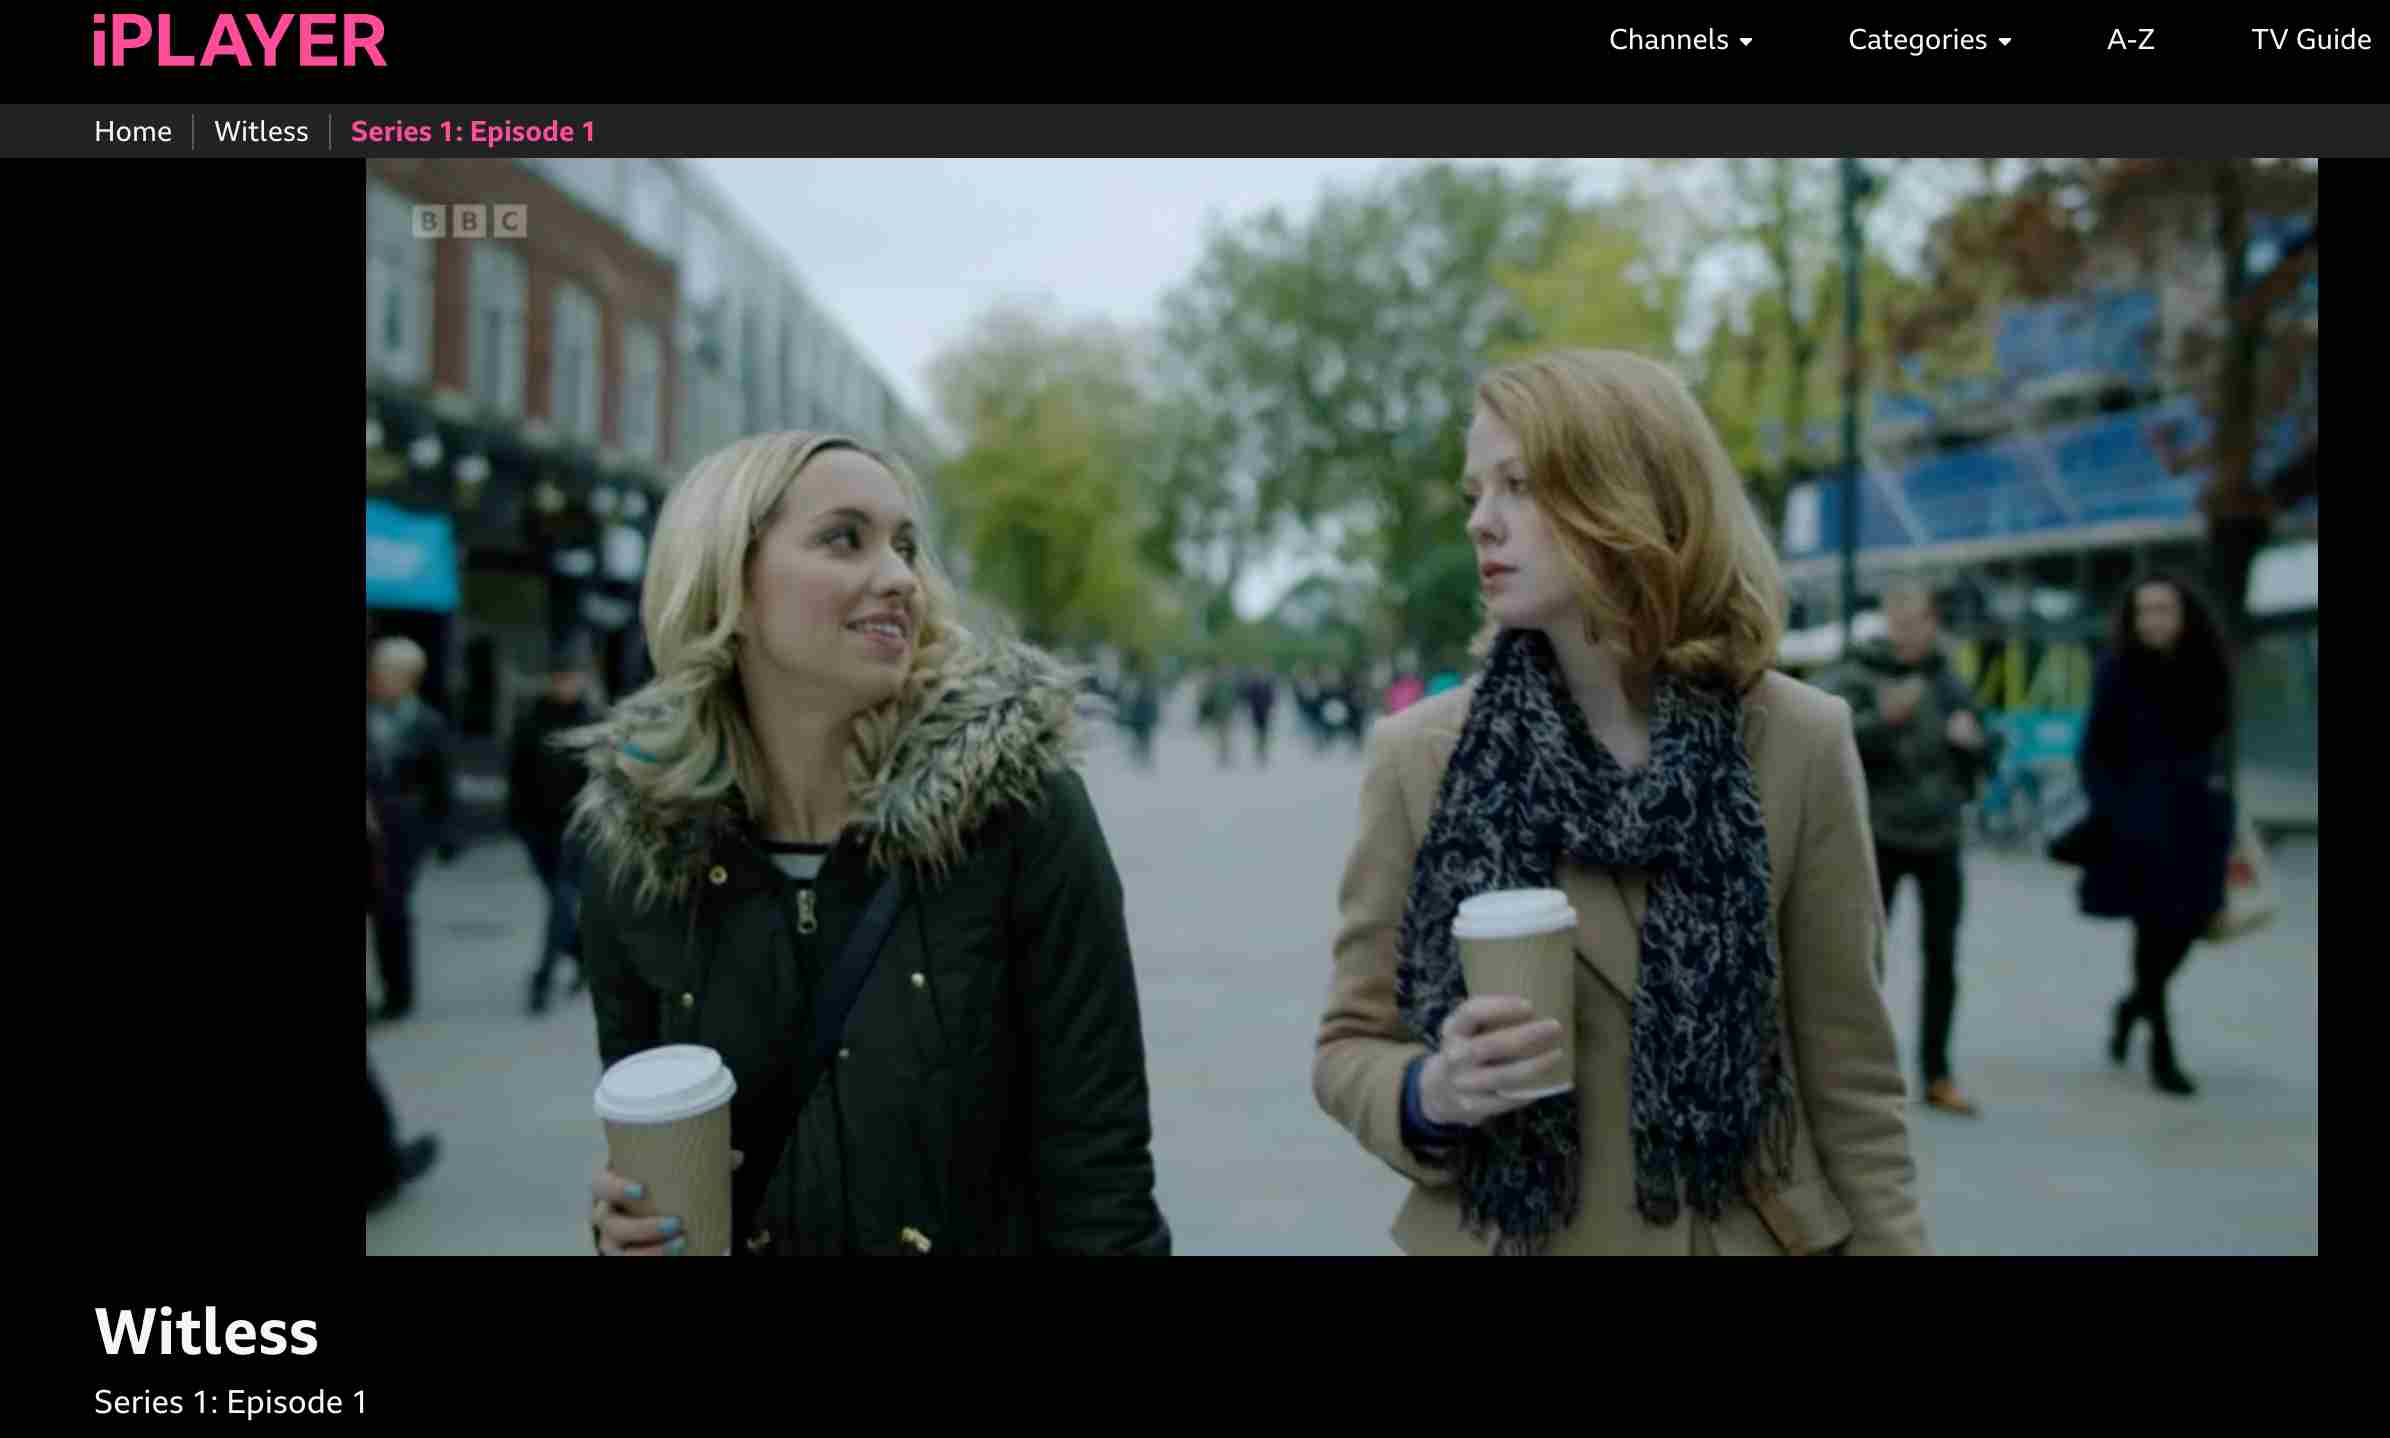Expand the Categories dropdown menu

pos(1917,40)
